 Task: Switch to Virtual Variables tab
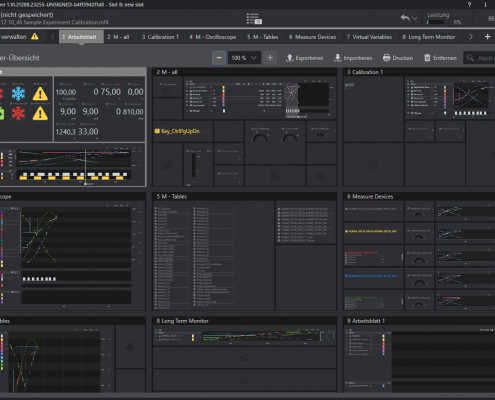(369, 37)
